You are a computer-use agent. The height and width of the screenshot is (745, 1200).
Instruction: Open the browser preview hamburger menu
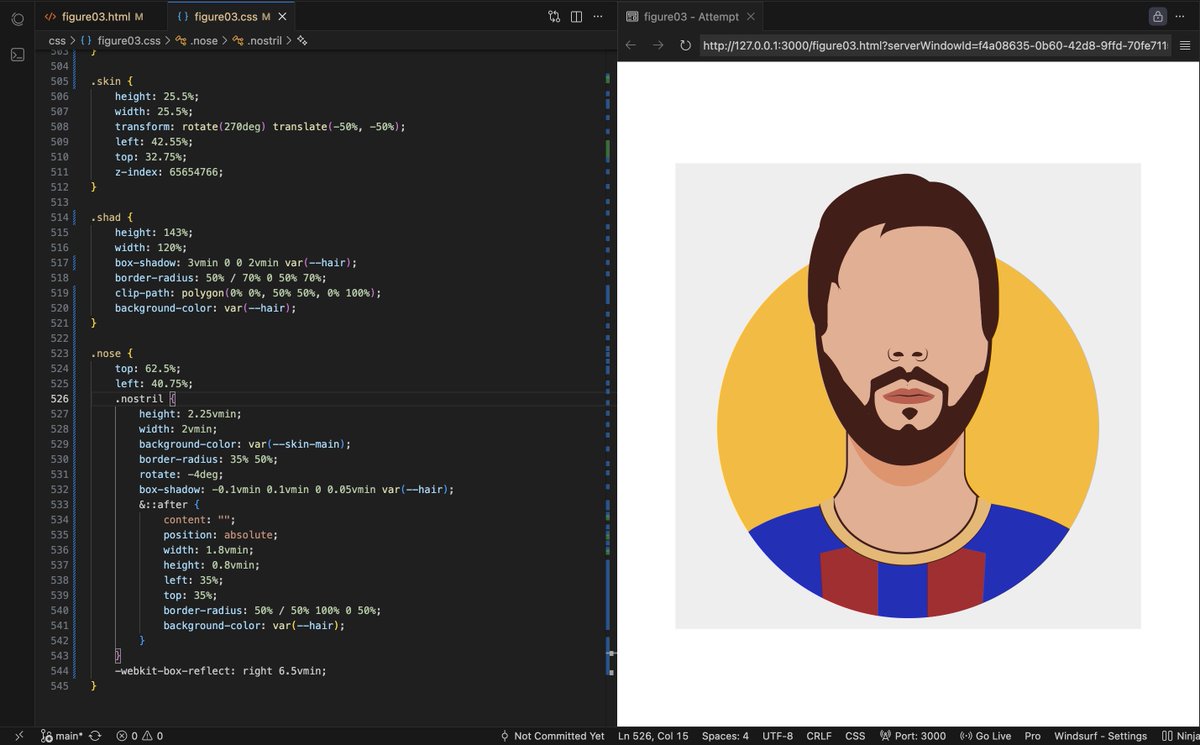pyautogui.click(x=1184, y=45)
